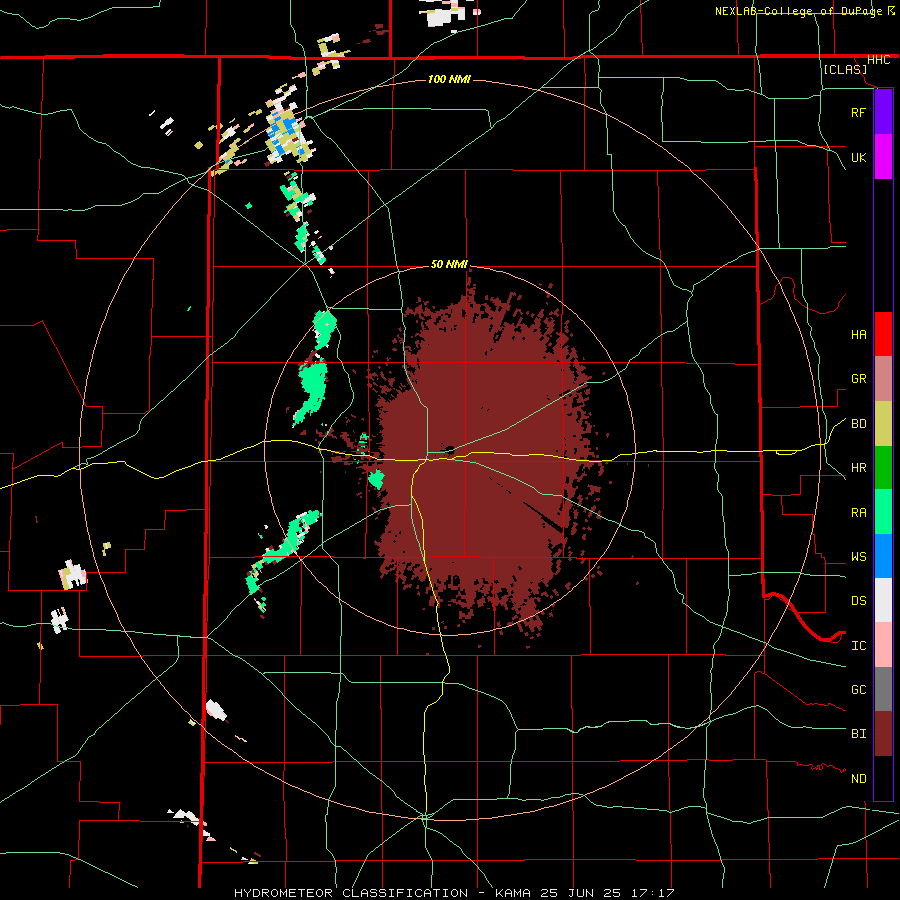The height and width of the screenshot is (900, 900).
Task: Click the HR dark green legend swatch
Action: click(x=883, y=467)
